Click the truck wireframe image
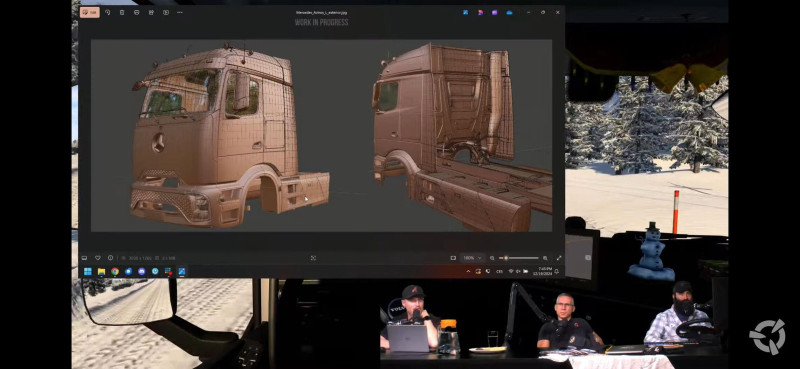This screenshot has height=369, width=800. click(x=321, y=136)
